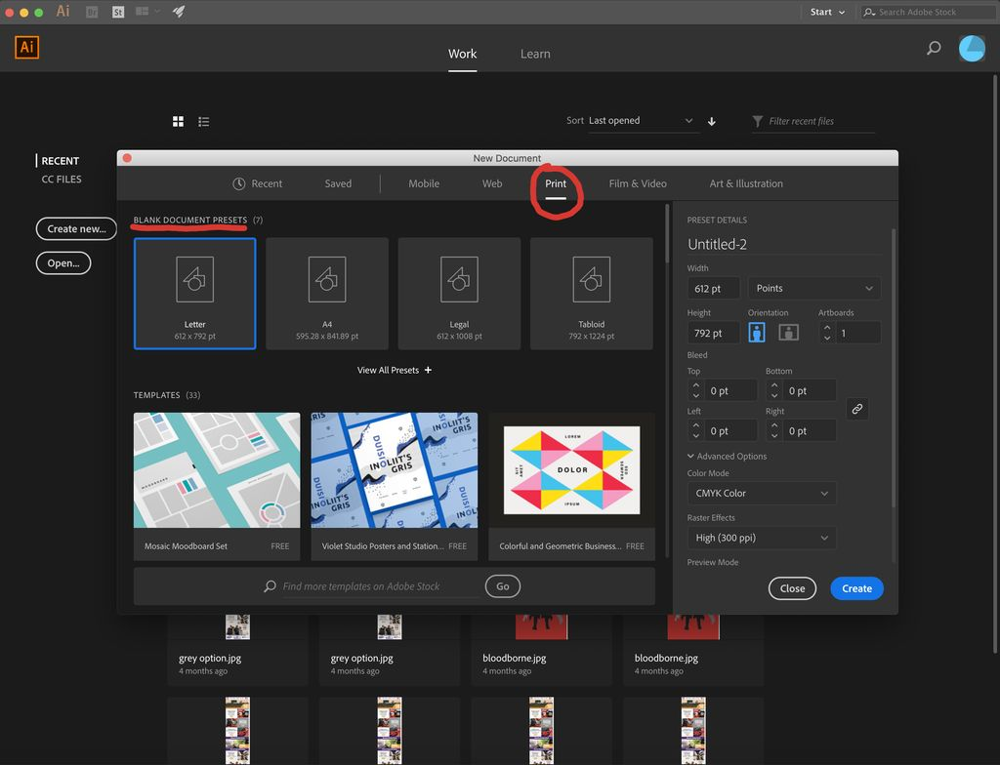The width and height of the screenshot is (1000, 765).
Task: Switch to grid view of recent files
Action: [x=178, y=121]
